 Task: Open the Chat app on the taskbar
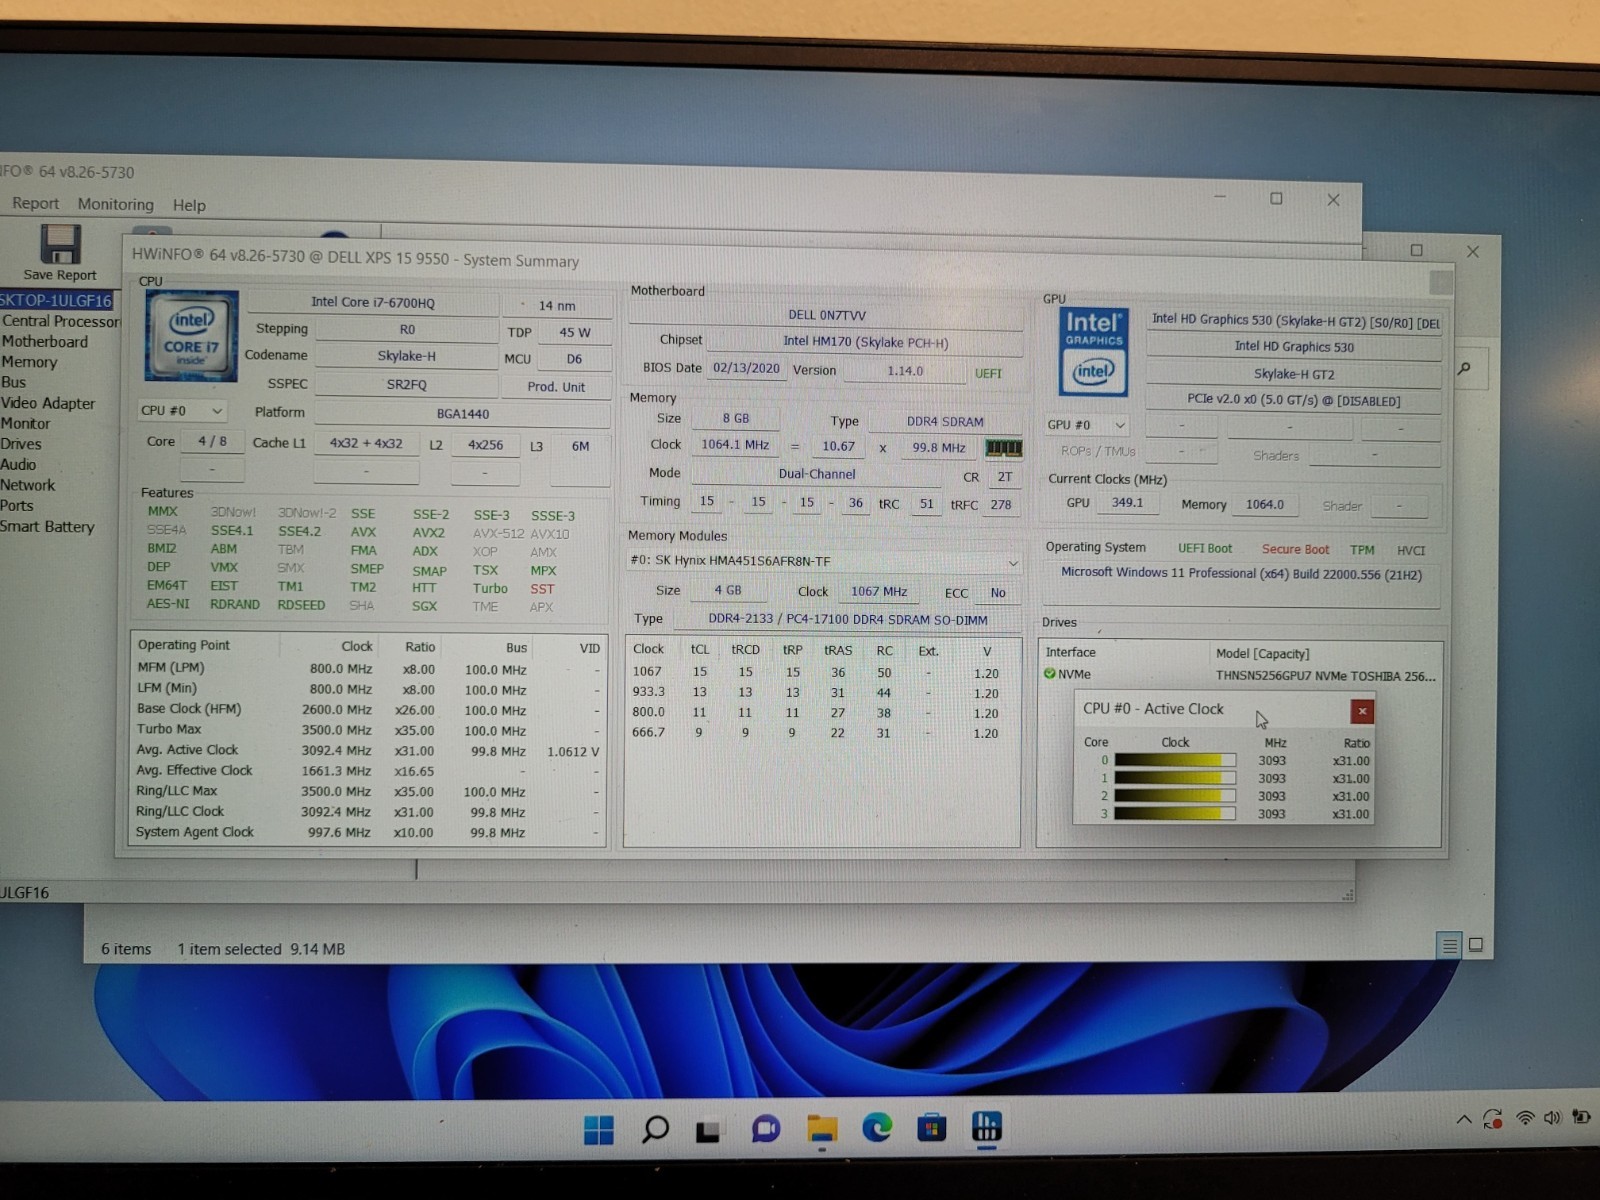766,1130
